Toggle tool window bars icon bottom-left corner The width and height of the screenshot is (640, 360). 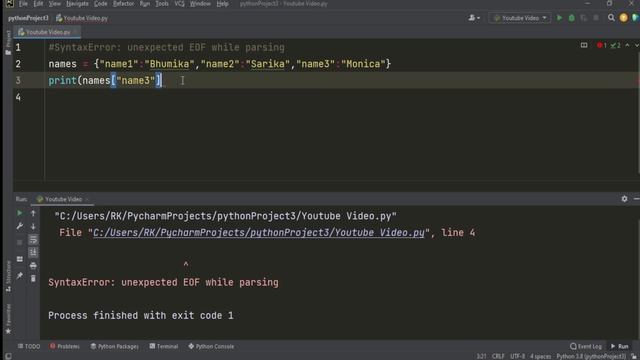coord(8,356)
